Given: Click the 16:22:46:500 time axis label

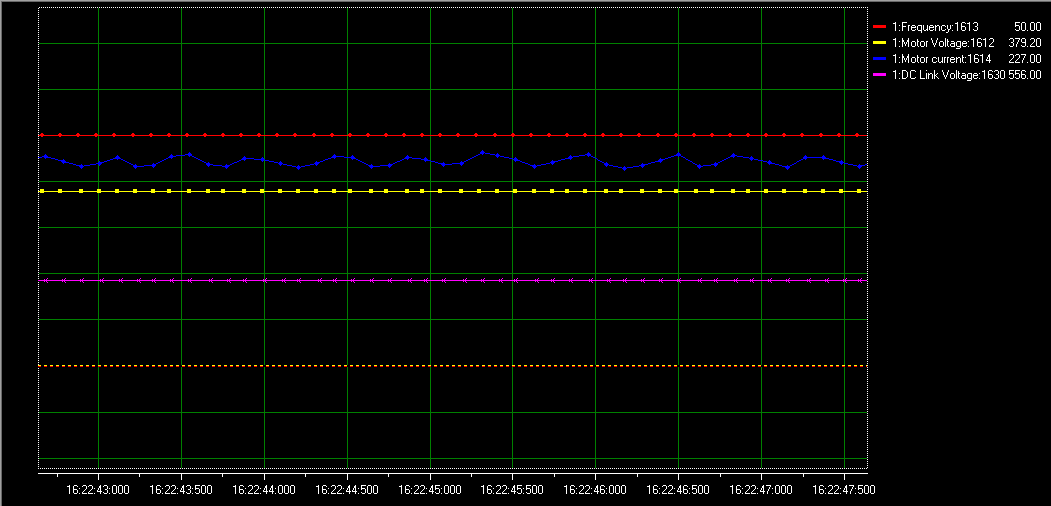Looking at the screenshot, I should tap(679, 490).
